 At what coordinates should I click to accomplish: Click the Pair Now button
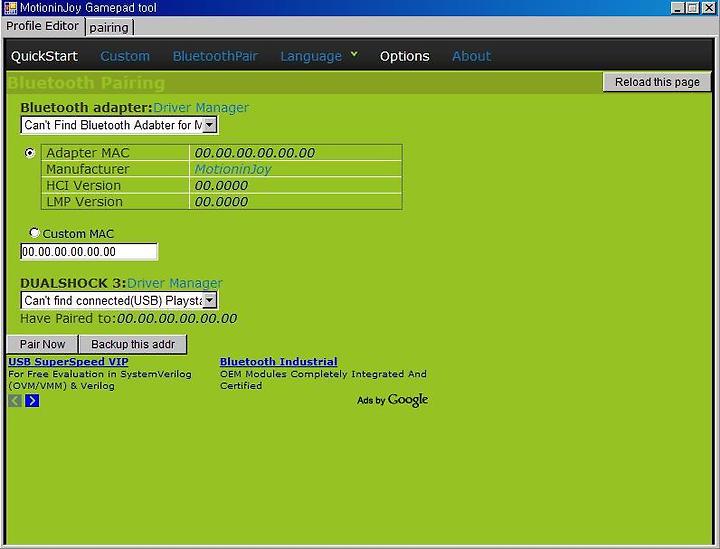pyautogui.click(x=42, y=344)
